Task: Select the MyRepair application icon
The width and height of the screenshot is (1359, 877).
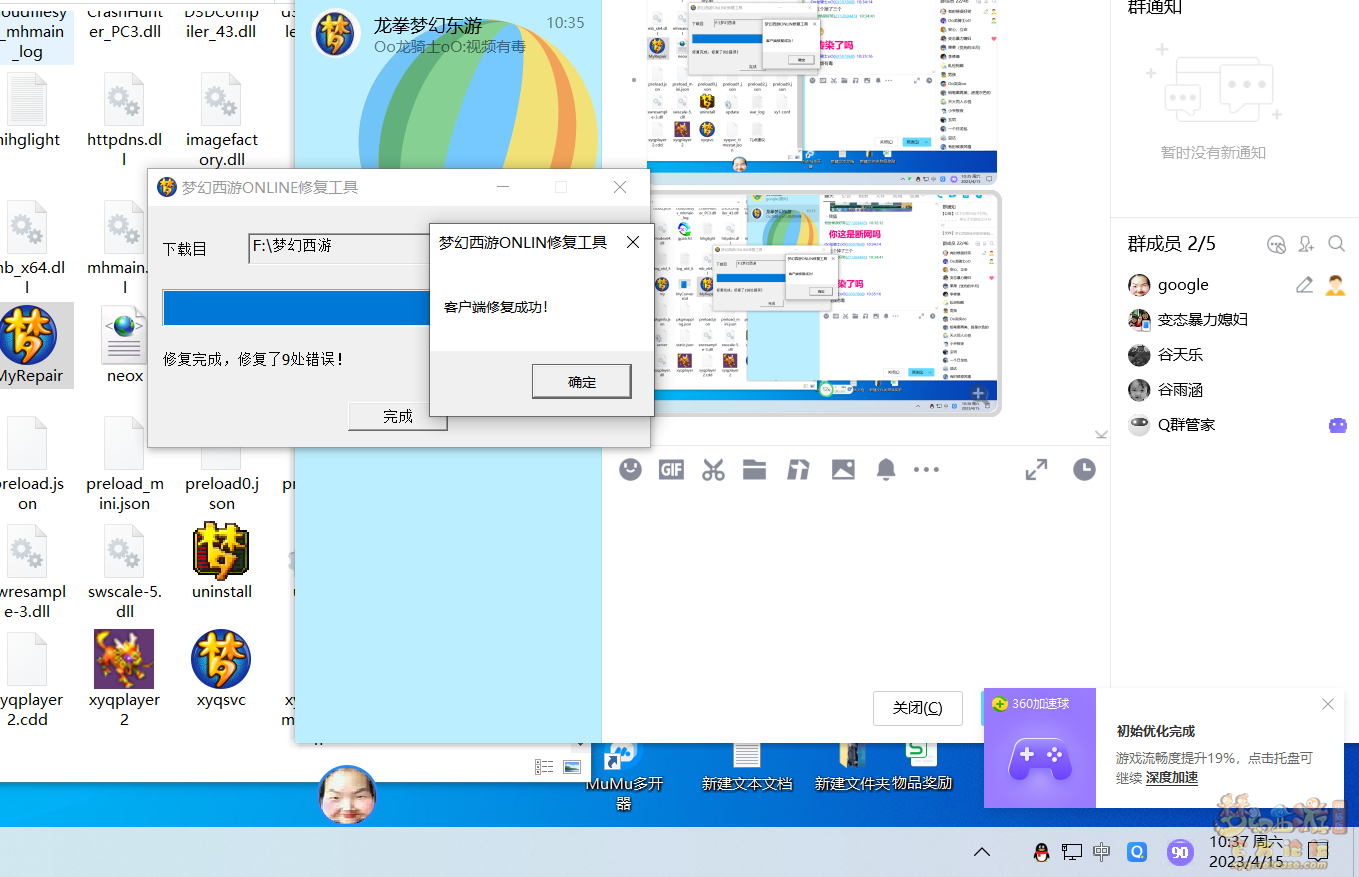Action: [x=30, y=345]
